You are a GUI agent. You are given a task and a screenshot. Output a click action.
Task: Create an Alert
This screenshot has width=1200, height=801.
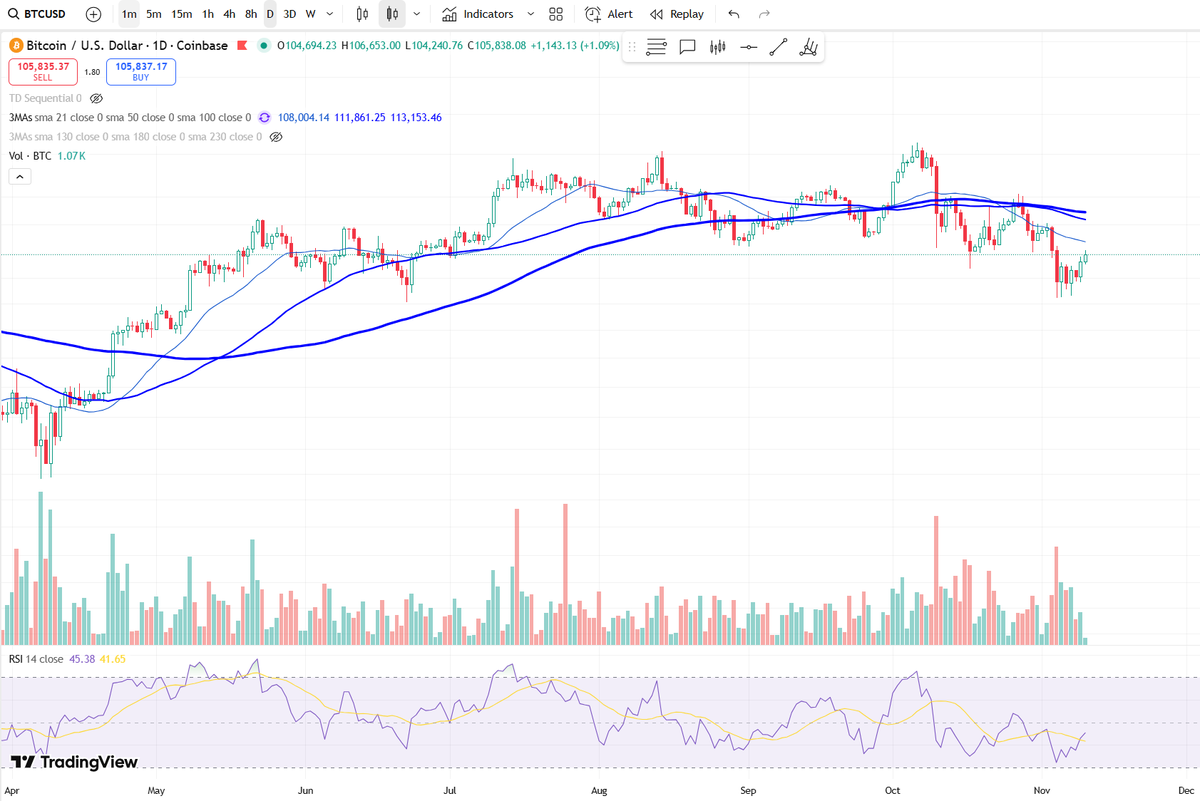[x=609, y=14]
